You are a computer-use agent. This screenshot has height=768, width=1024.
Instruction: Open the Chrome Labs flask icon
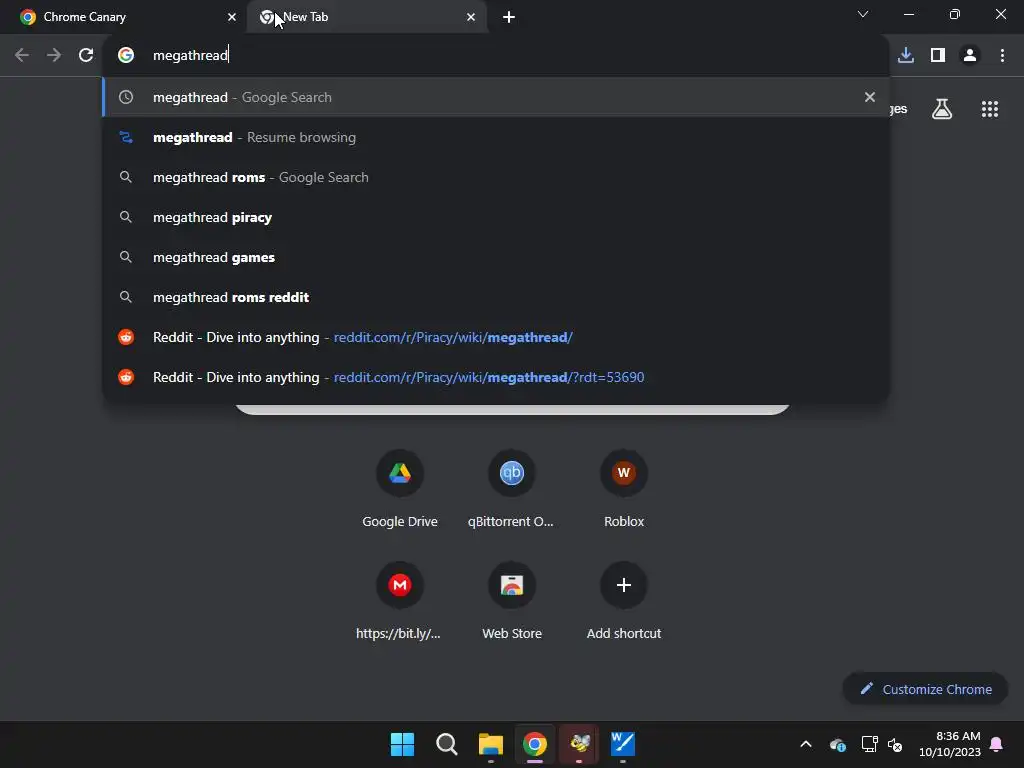pos(942,109)
